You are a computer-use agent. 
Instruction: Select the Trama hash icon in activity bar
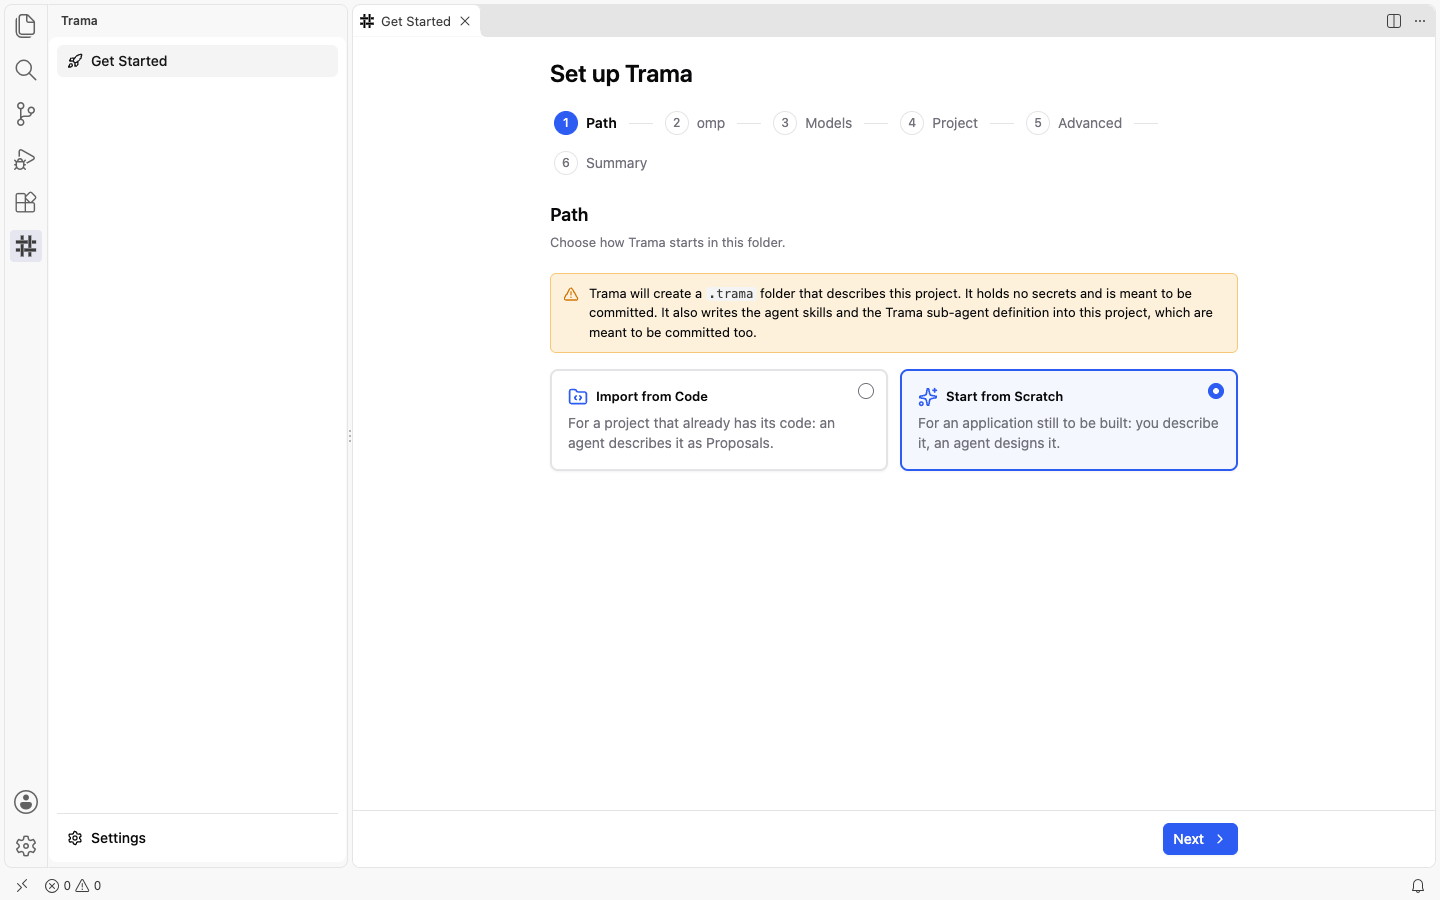click(x=26, y=246)
